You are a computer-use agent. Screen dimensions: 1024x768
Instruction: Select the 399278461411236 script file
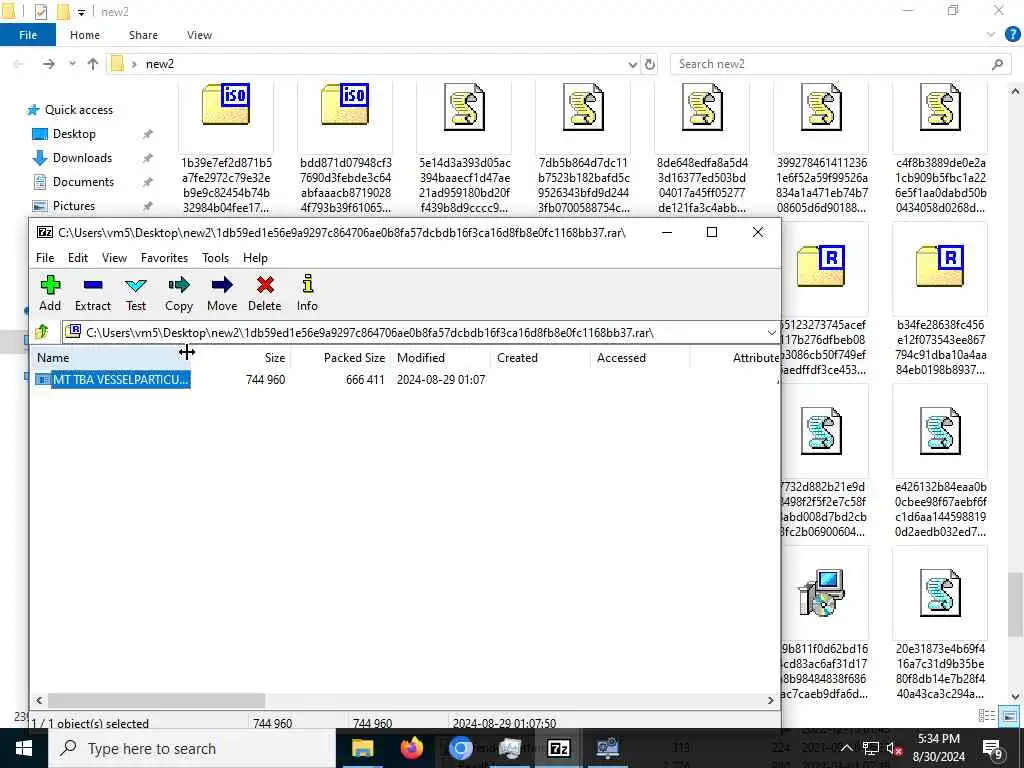pyautogui.click(x=822, y=148)
